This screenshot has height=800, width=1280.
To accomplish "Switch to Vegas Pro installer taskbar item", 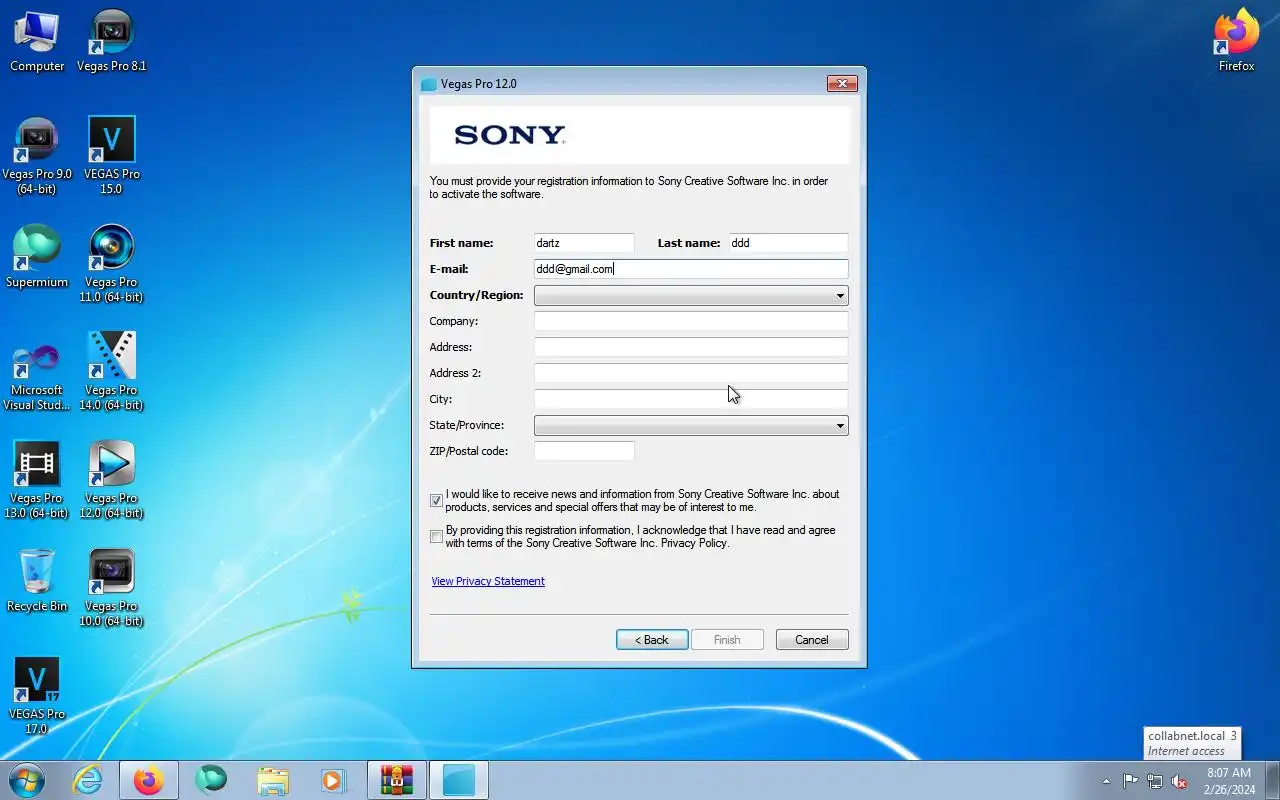I will 459,780.
